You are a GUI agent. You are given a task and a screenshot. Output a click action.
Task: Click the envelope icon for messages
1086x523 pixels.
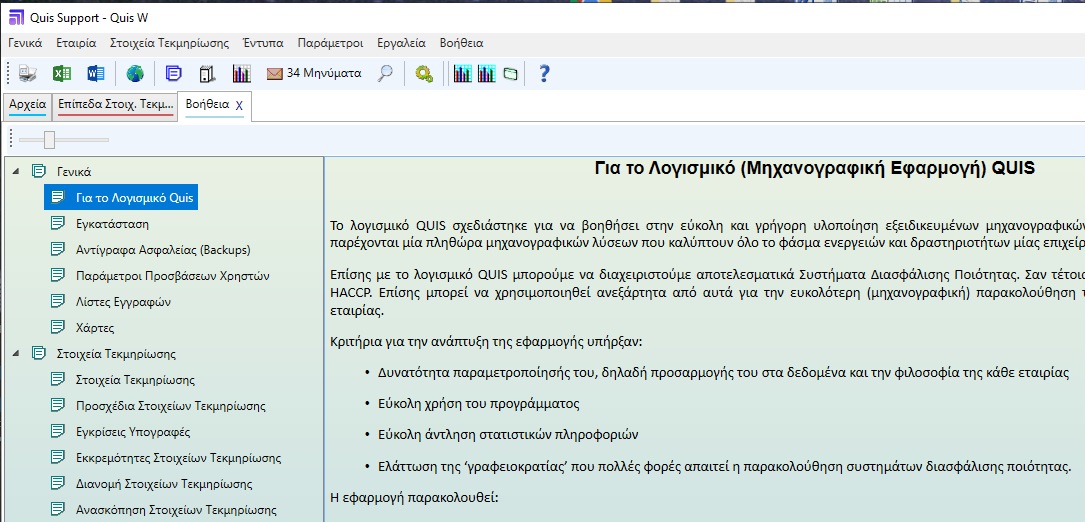pos(275,73)
